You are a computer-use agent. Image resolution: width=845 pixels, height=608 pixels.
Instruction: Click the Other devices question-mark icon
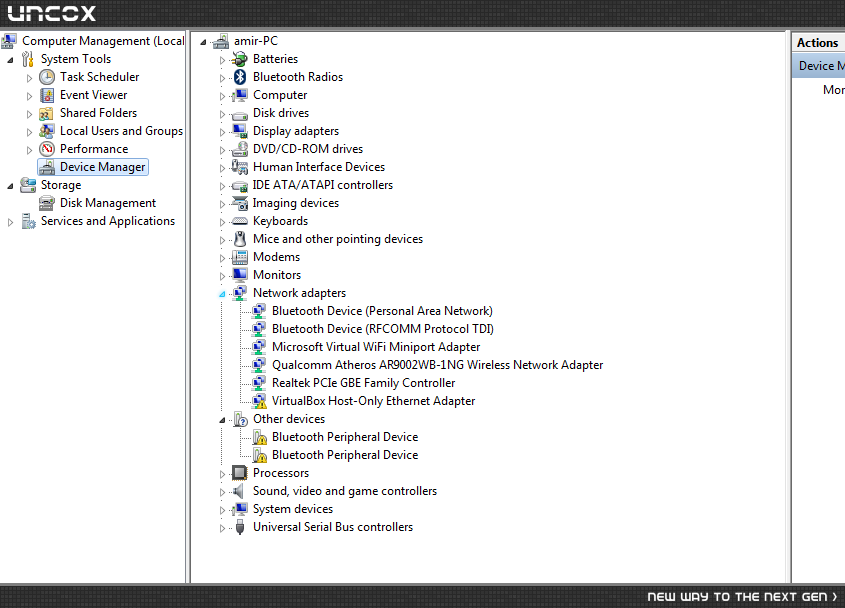tap(240, 419)
